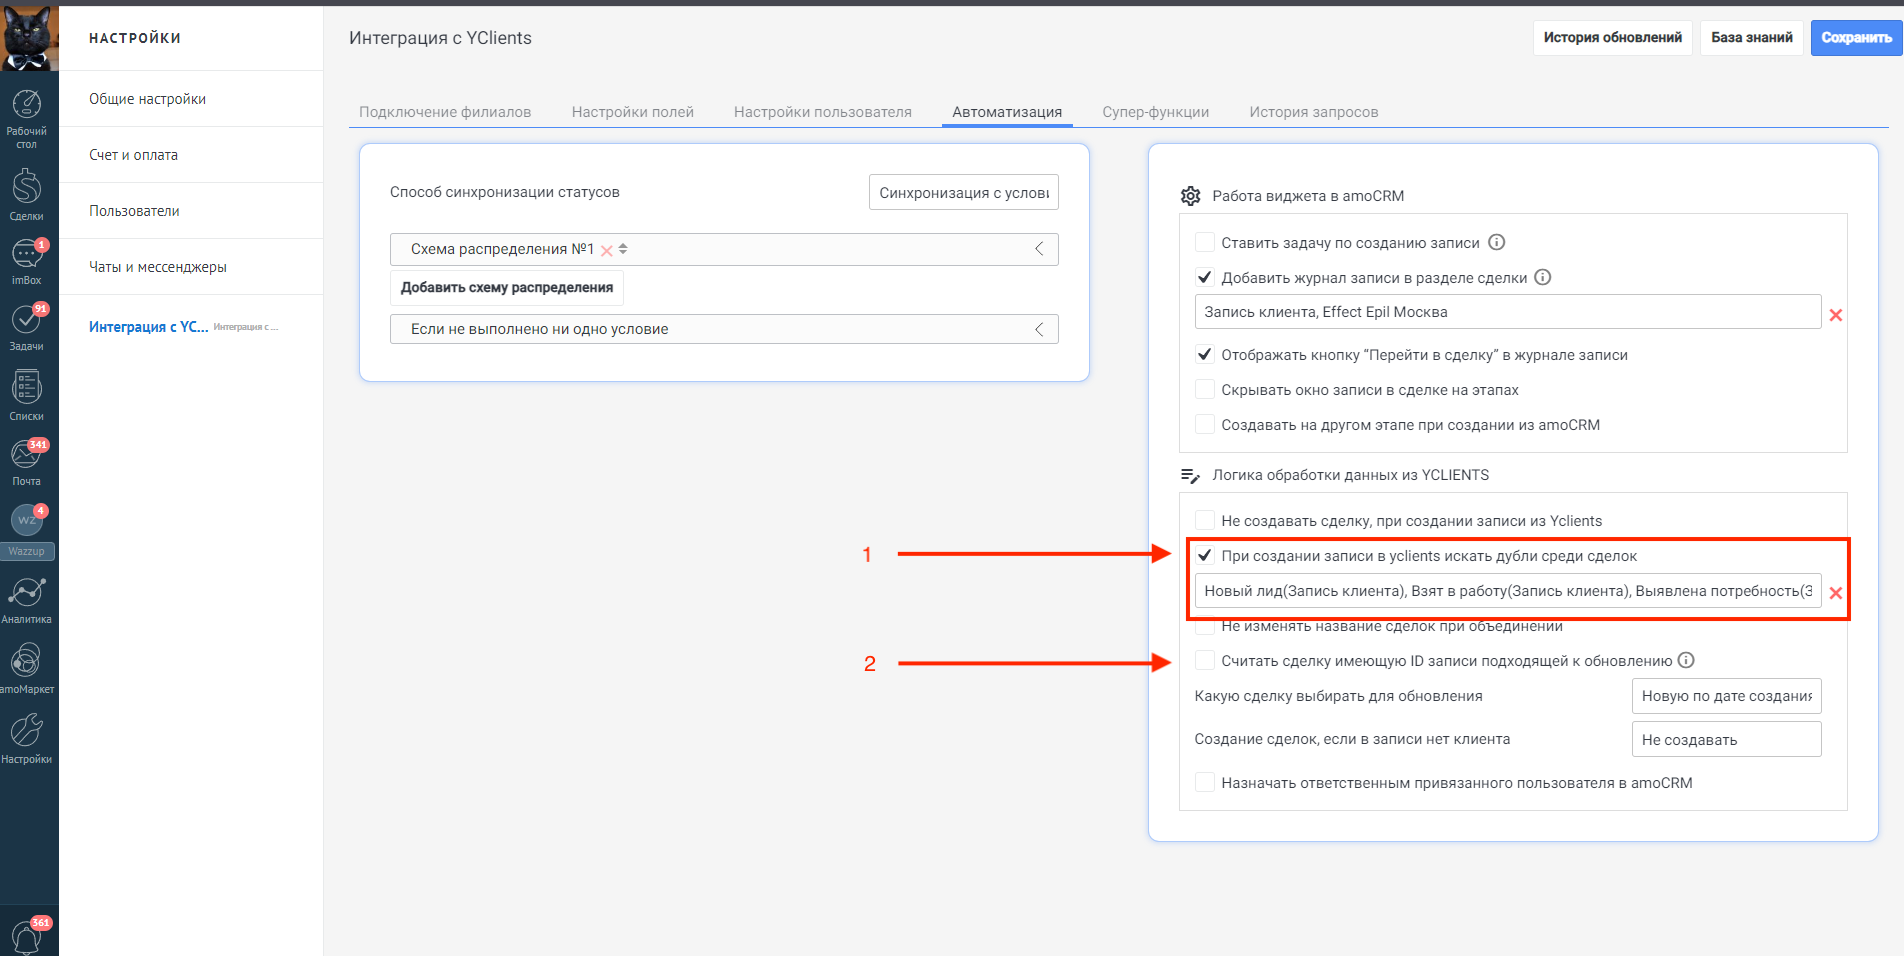1904x956 pixels.
Task: Enable Ставить задачу по созданию записи
Action: (1205, 242)
